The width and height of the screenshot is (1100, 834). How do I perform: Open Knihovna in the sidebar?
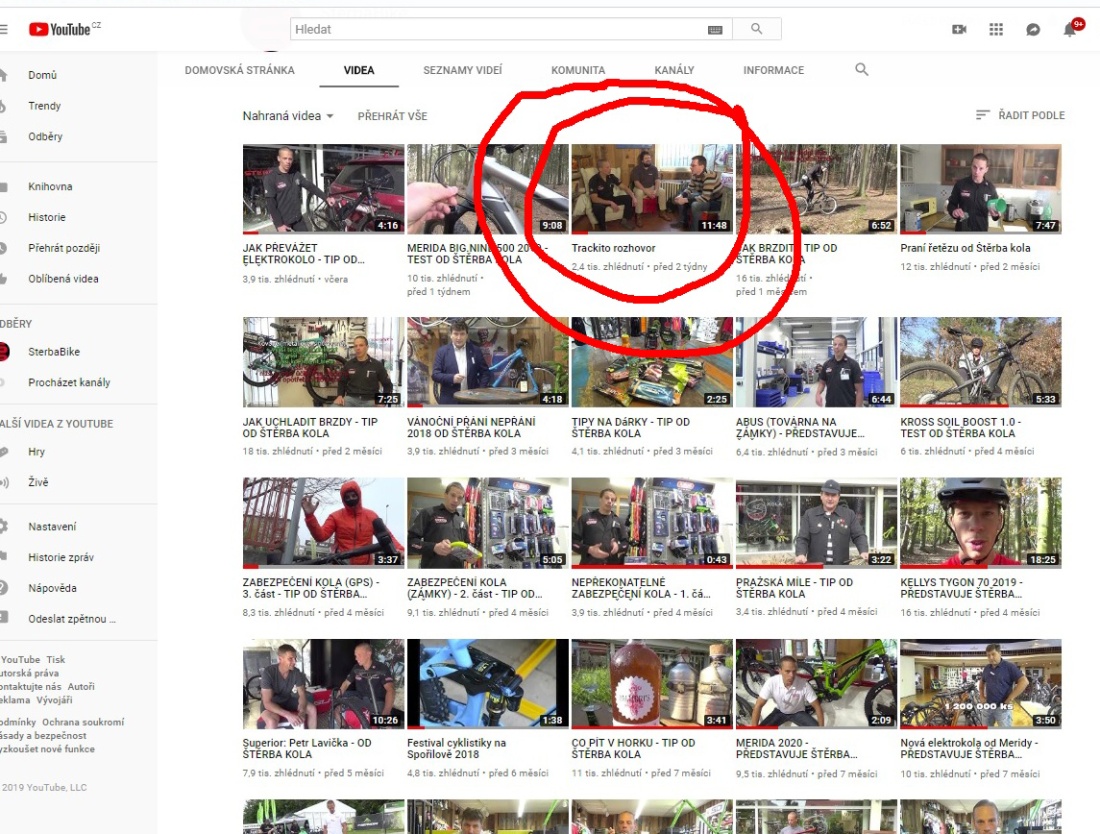(x=50, y=187)
